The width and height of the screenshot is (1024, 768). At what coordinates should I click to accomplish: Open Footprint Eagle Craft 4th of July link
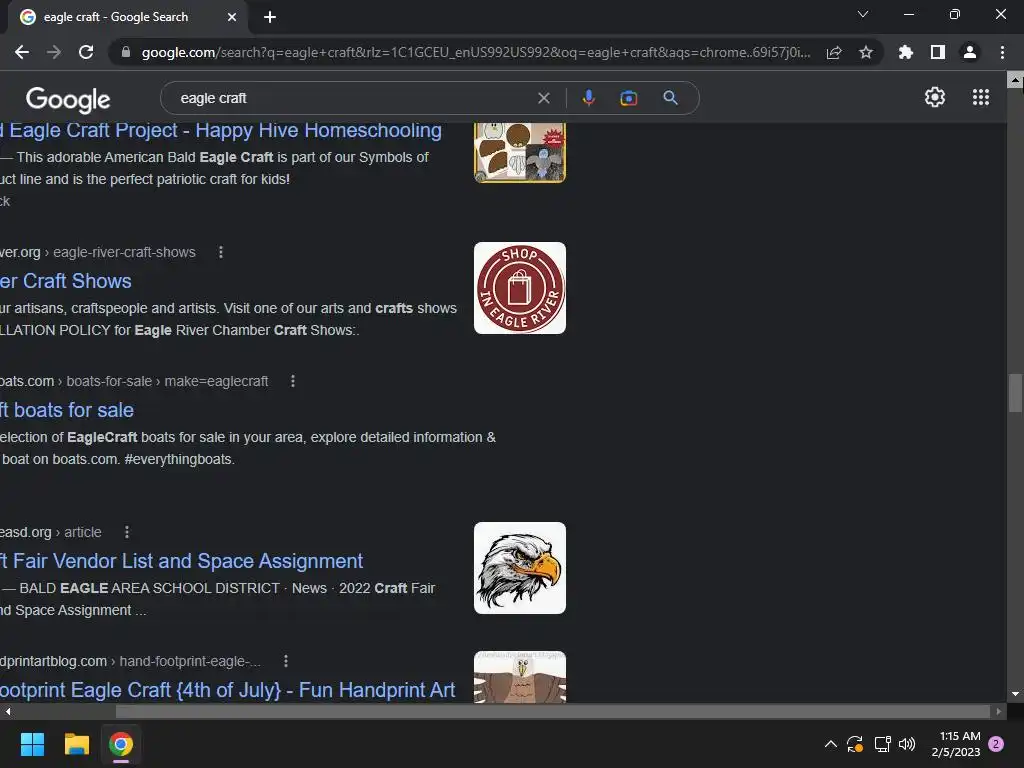click(x=227, y=690)
